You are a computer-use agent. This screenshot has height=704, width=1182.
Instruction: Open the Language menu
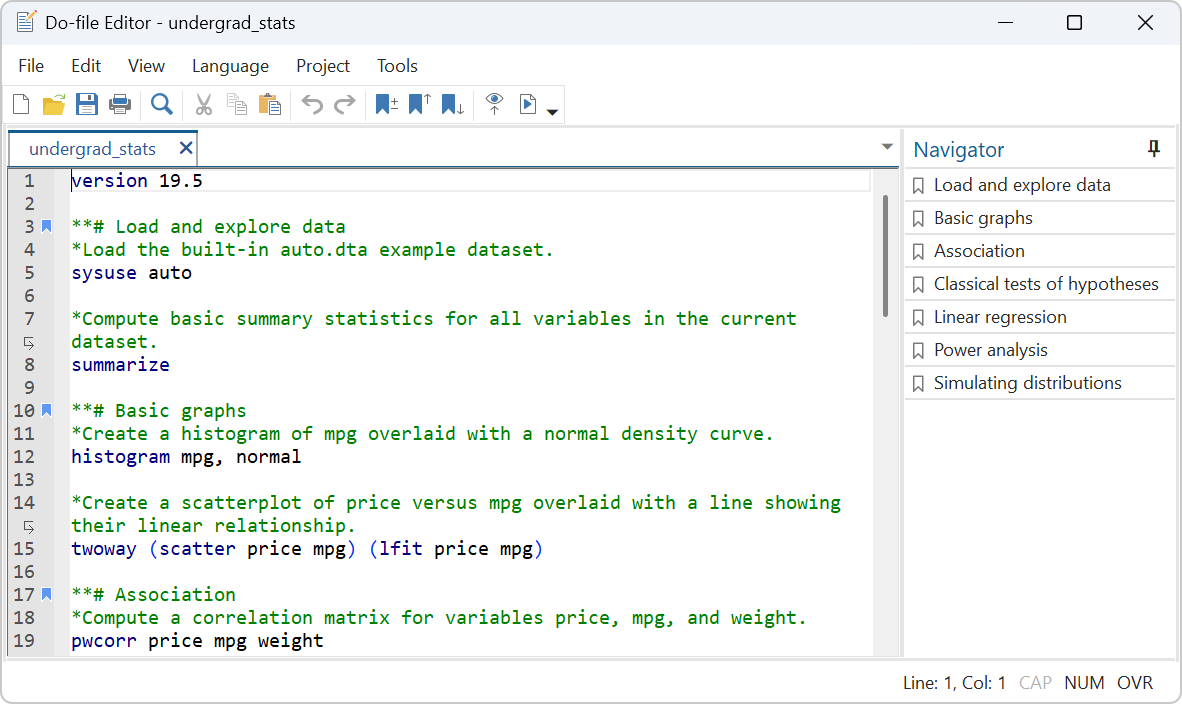230,66
